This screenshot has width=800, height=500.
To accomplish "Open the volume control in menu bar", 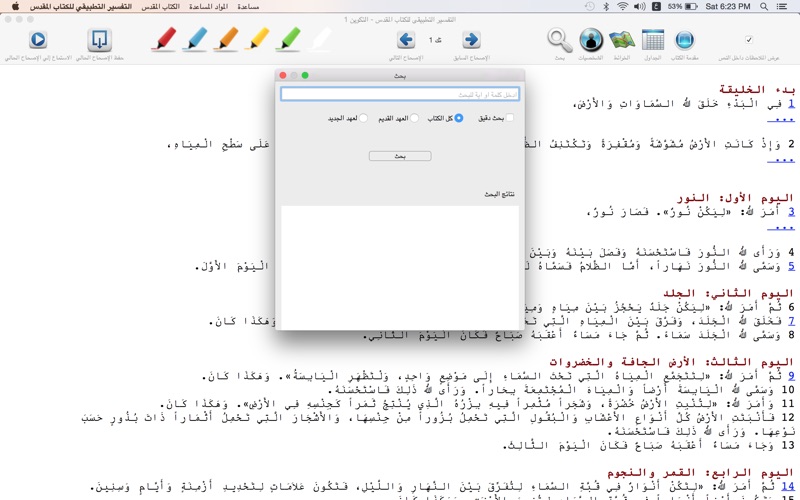I will (x=639, y=6).
